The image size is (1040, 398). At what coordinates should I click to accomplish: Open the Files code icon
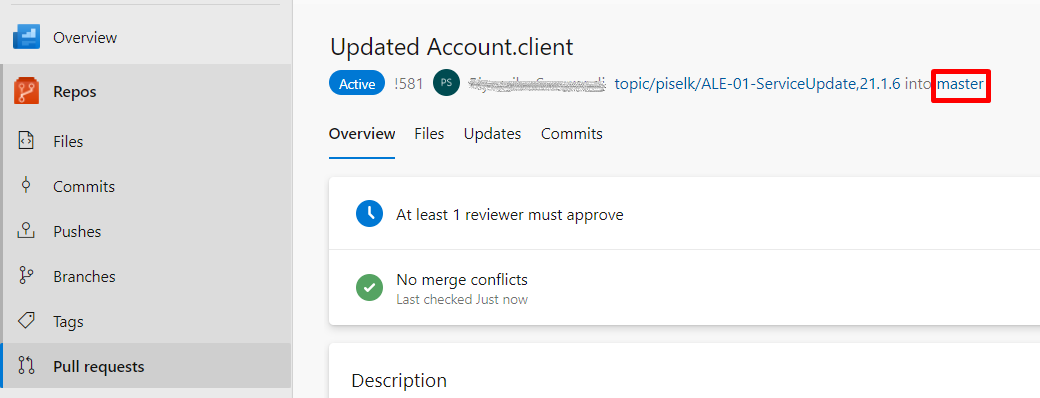(x=26, y=141)
